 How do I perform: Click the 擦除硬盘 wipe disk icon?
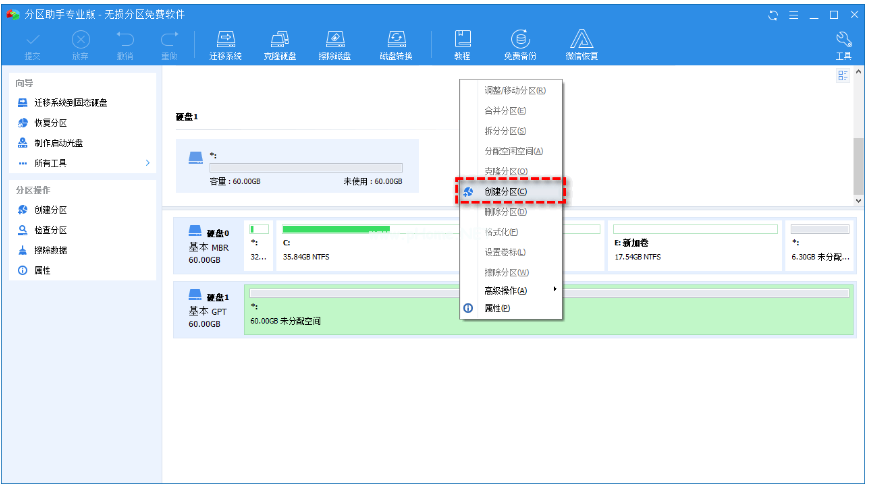[x=337, y=44]
